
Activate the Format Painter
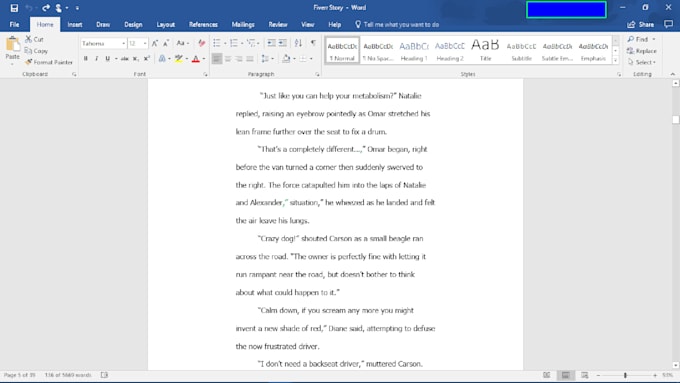tap(49, 62)
